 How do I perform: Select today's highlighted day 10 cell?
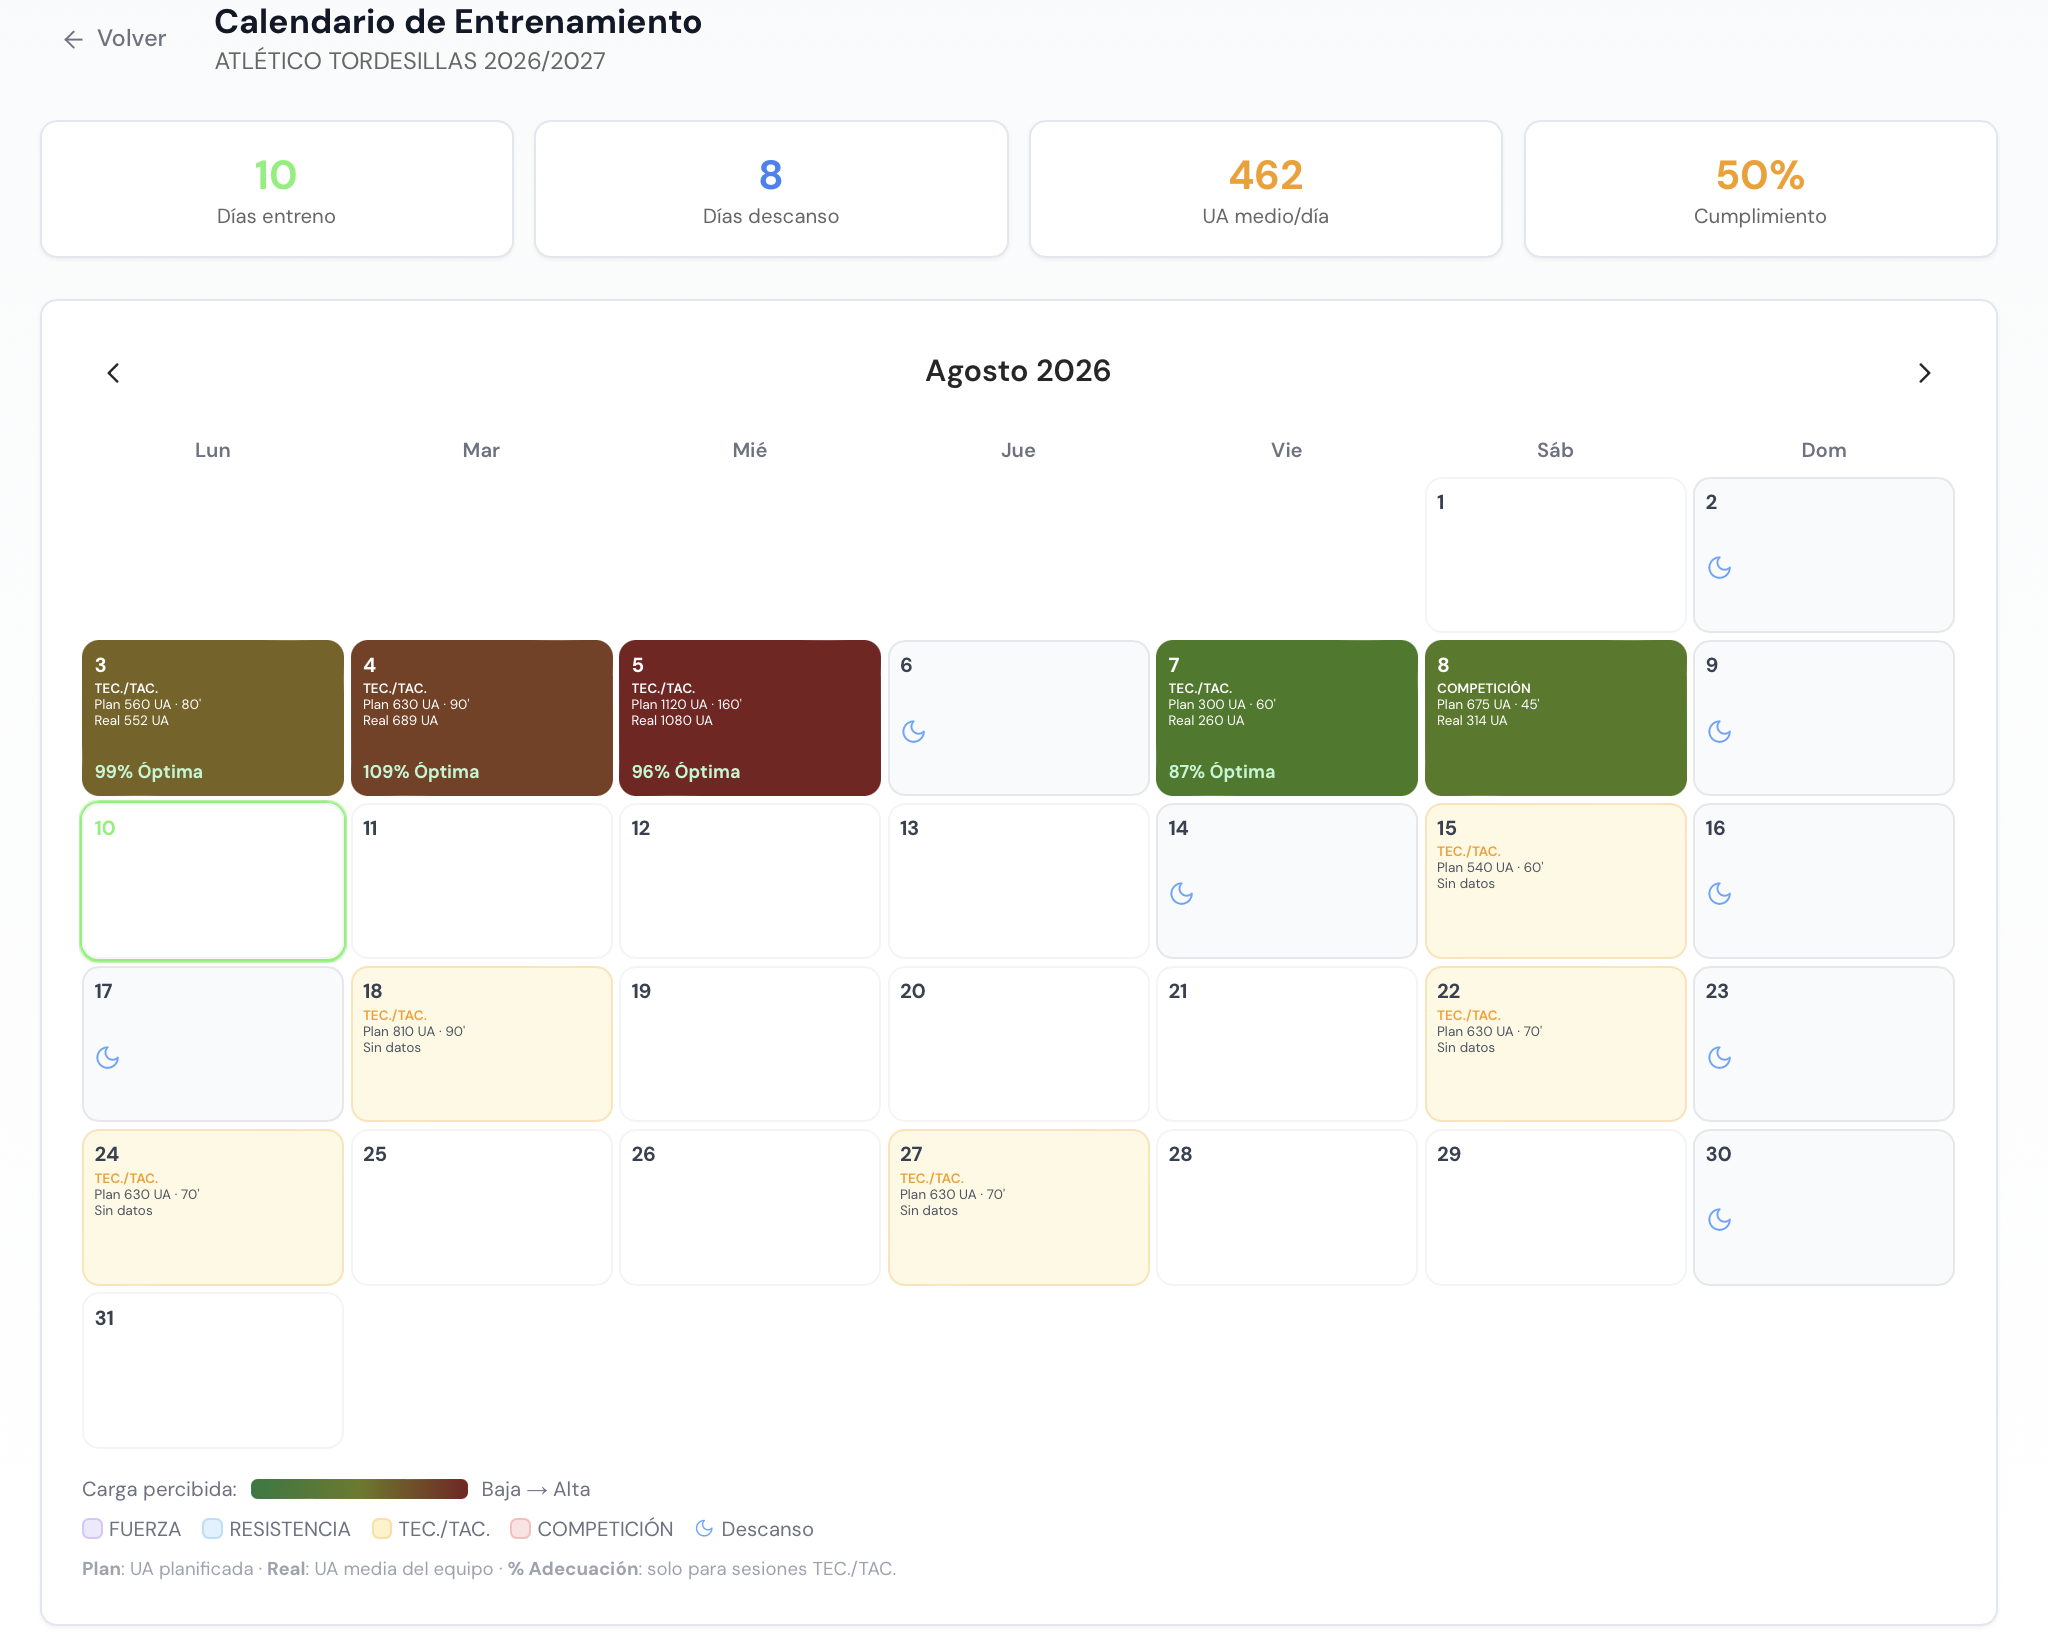(213, 881)
